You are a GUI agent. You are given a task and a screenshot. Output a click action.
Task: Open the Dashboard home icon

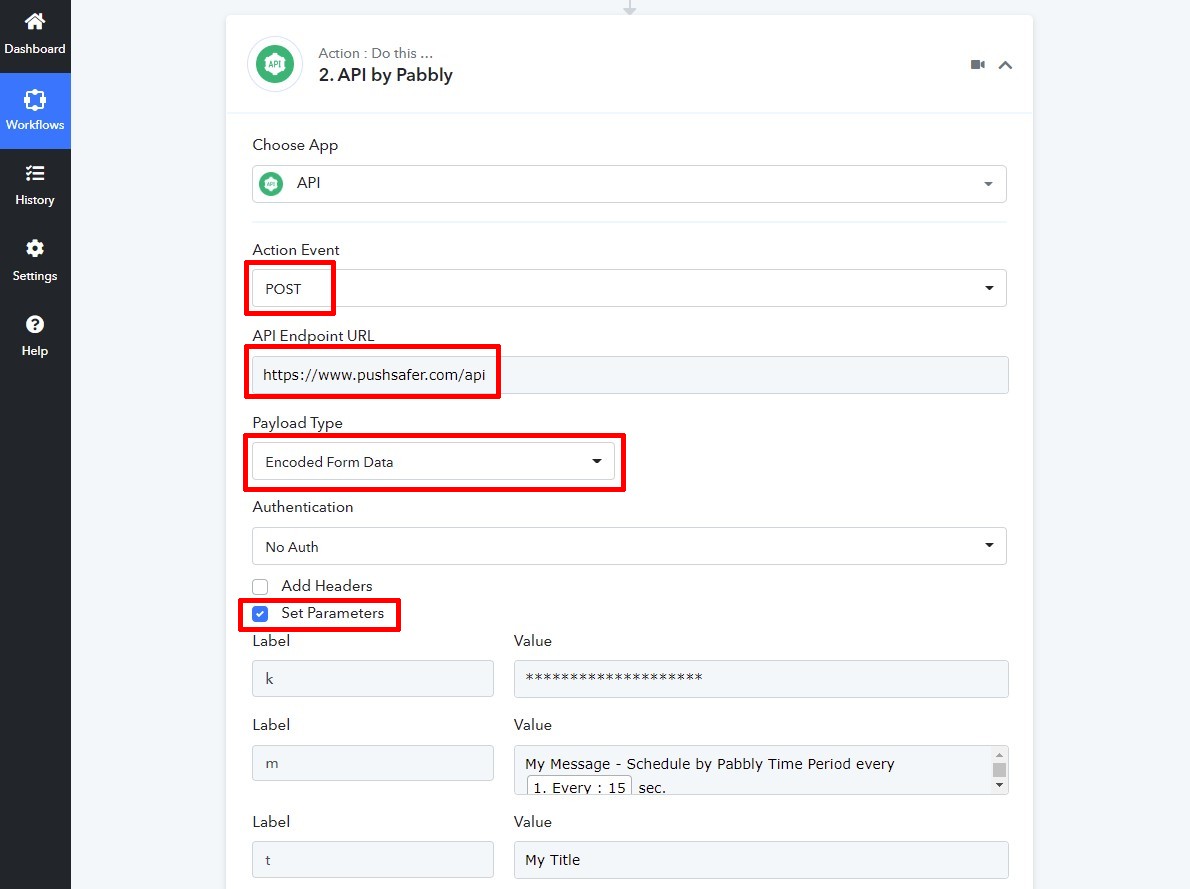click(35, 21)
